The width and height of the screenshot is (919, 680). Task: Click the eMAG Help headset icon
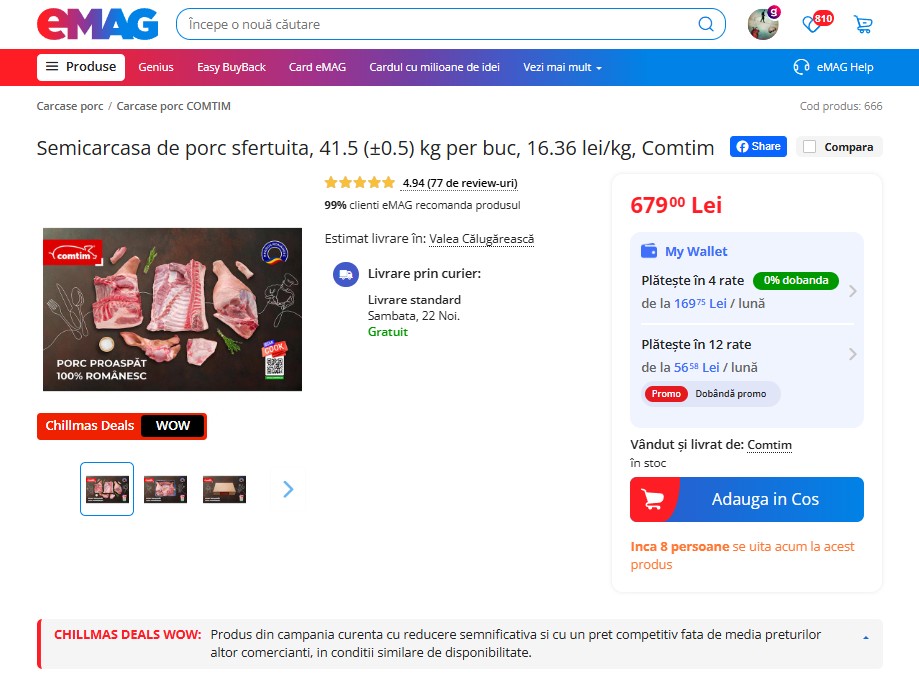pos(801,67)
